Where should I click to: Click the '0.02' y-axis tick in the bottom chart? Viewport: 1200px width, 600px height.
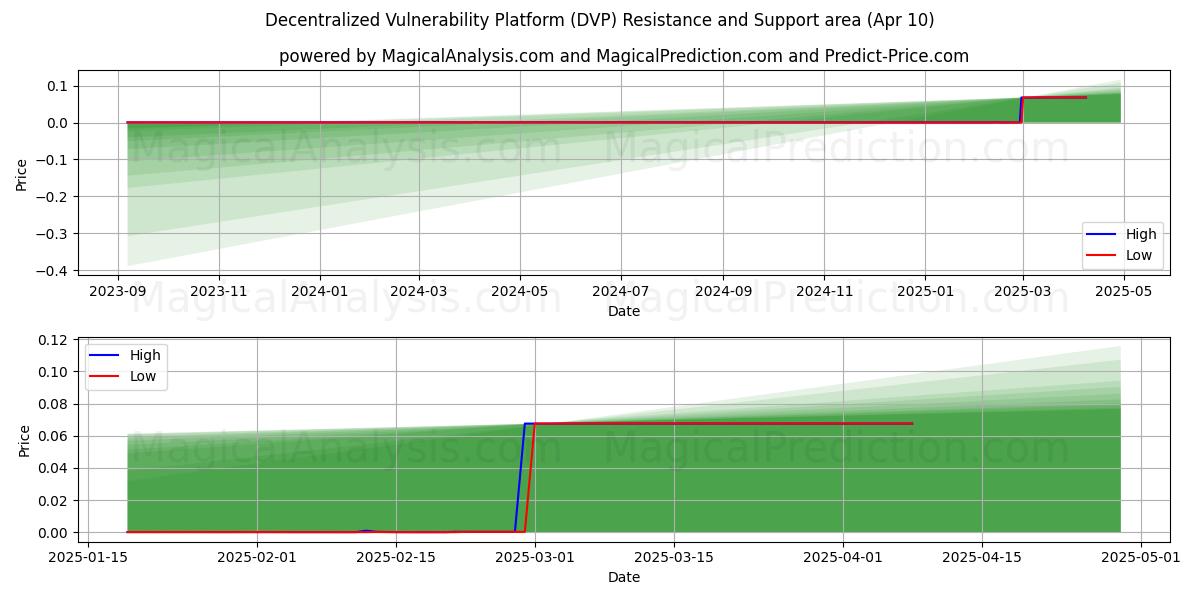[54, 500]
